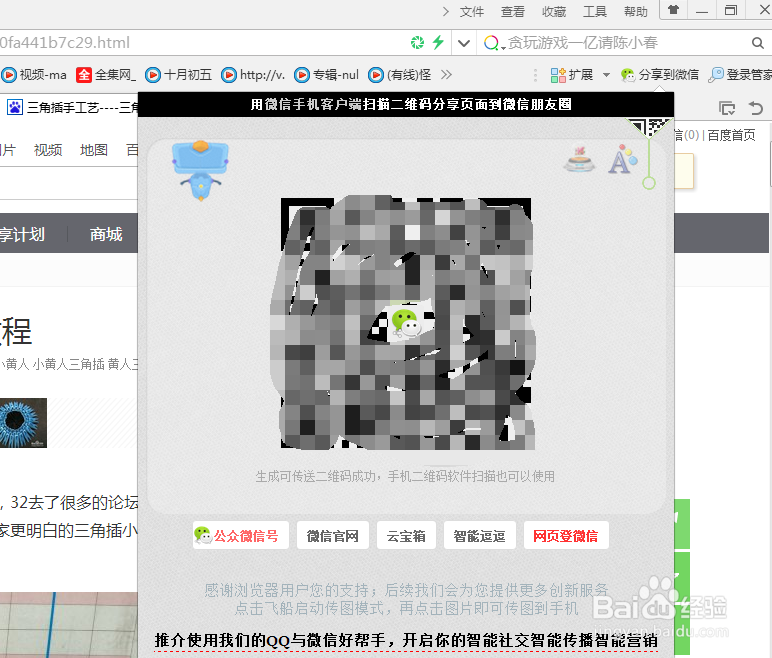Click the letter A font icon in popup

tap(622, 160)
